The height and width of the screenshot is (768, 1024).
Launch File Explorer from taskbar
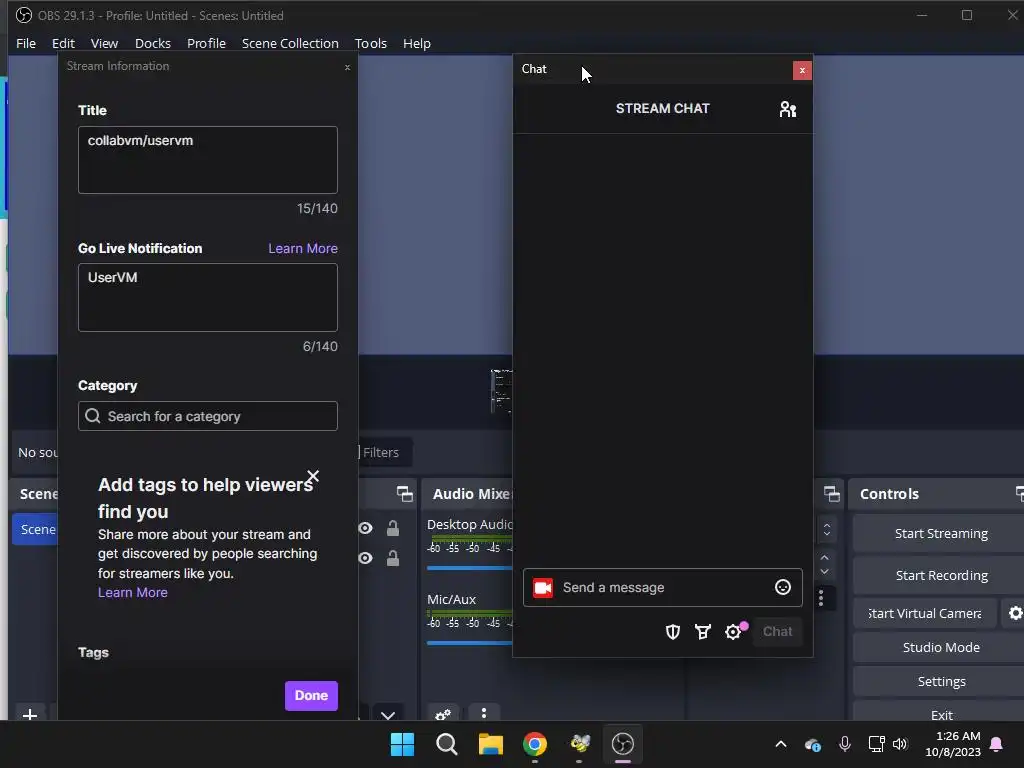(490, 744)
